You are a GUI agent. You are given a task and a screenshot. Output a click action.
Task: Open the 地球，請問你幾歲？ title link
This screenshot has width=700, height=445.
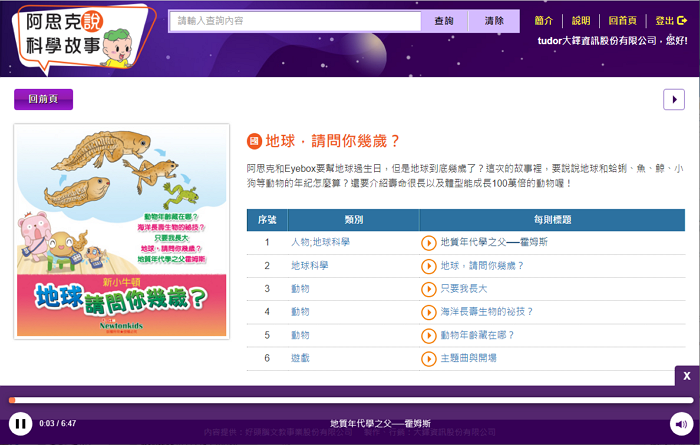[482, 266]
